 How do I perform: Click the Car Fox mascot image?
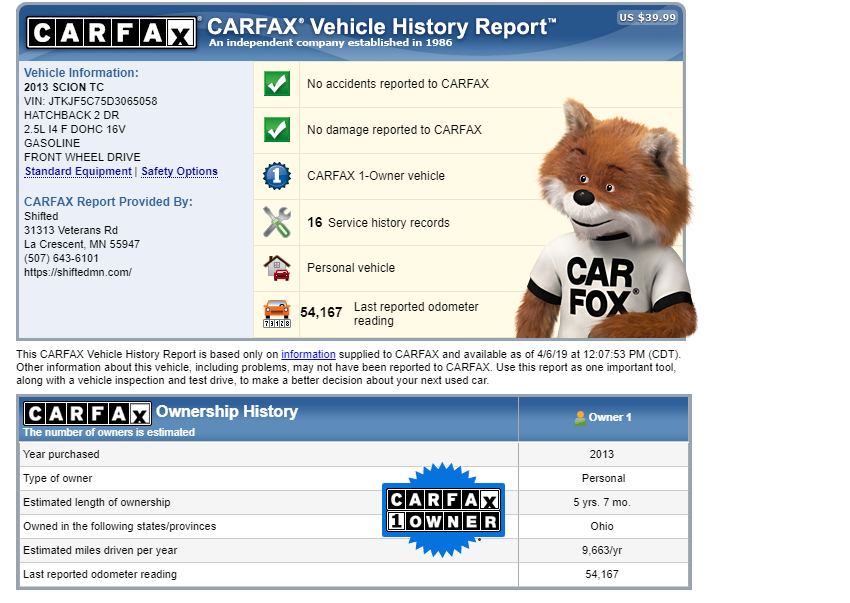606,220
